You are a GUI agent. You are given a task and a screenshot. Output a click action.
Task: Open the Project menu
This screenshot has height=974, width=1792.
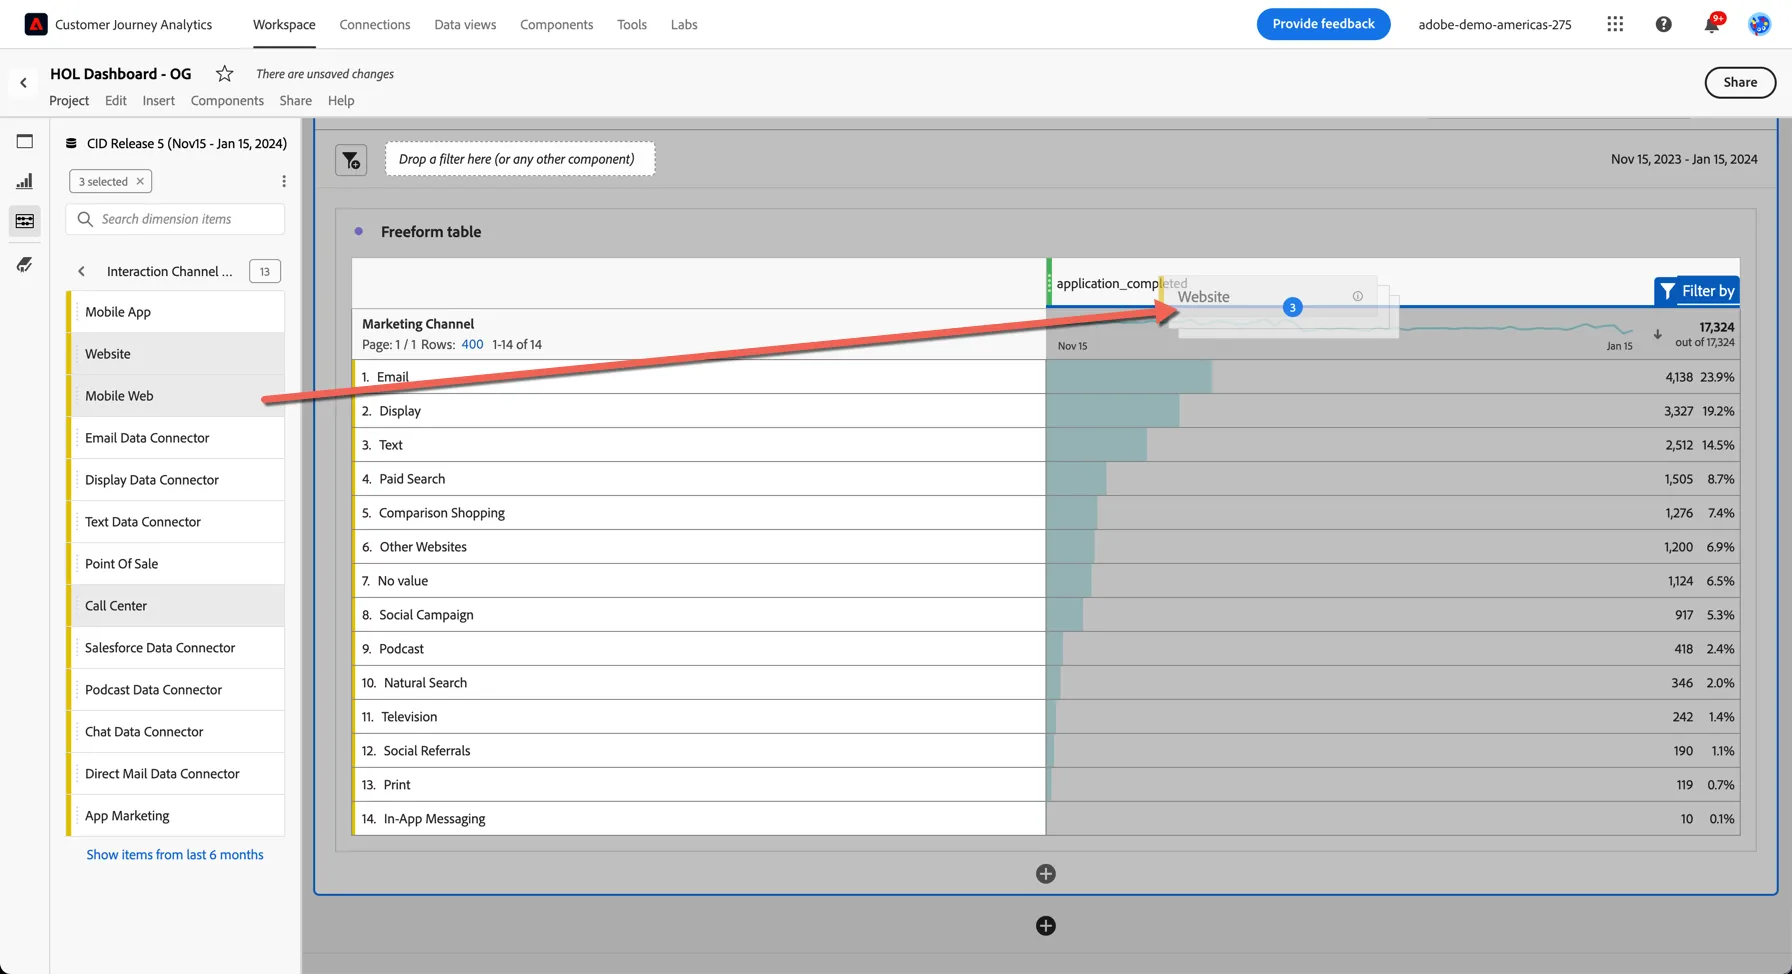coord(69,100)
